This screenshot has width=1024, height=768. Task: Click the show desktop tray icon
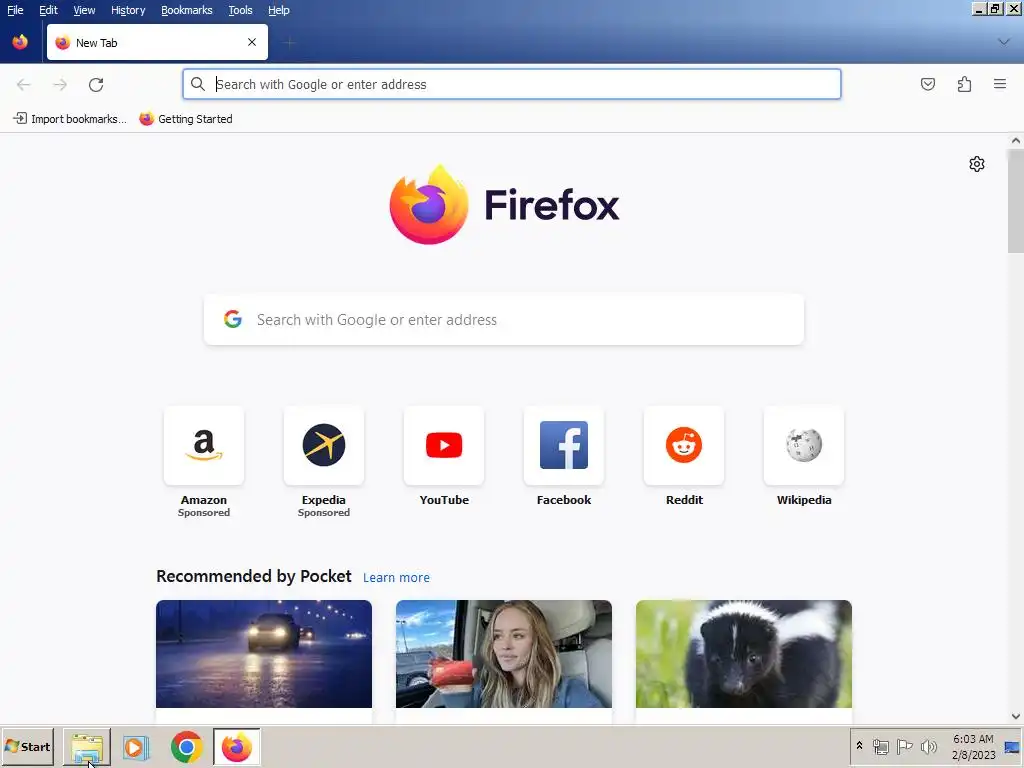pos(1012,747)
